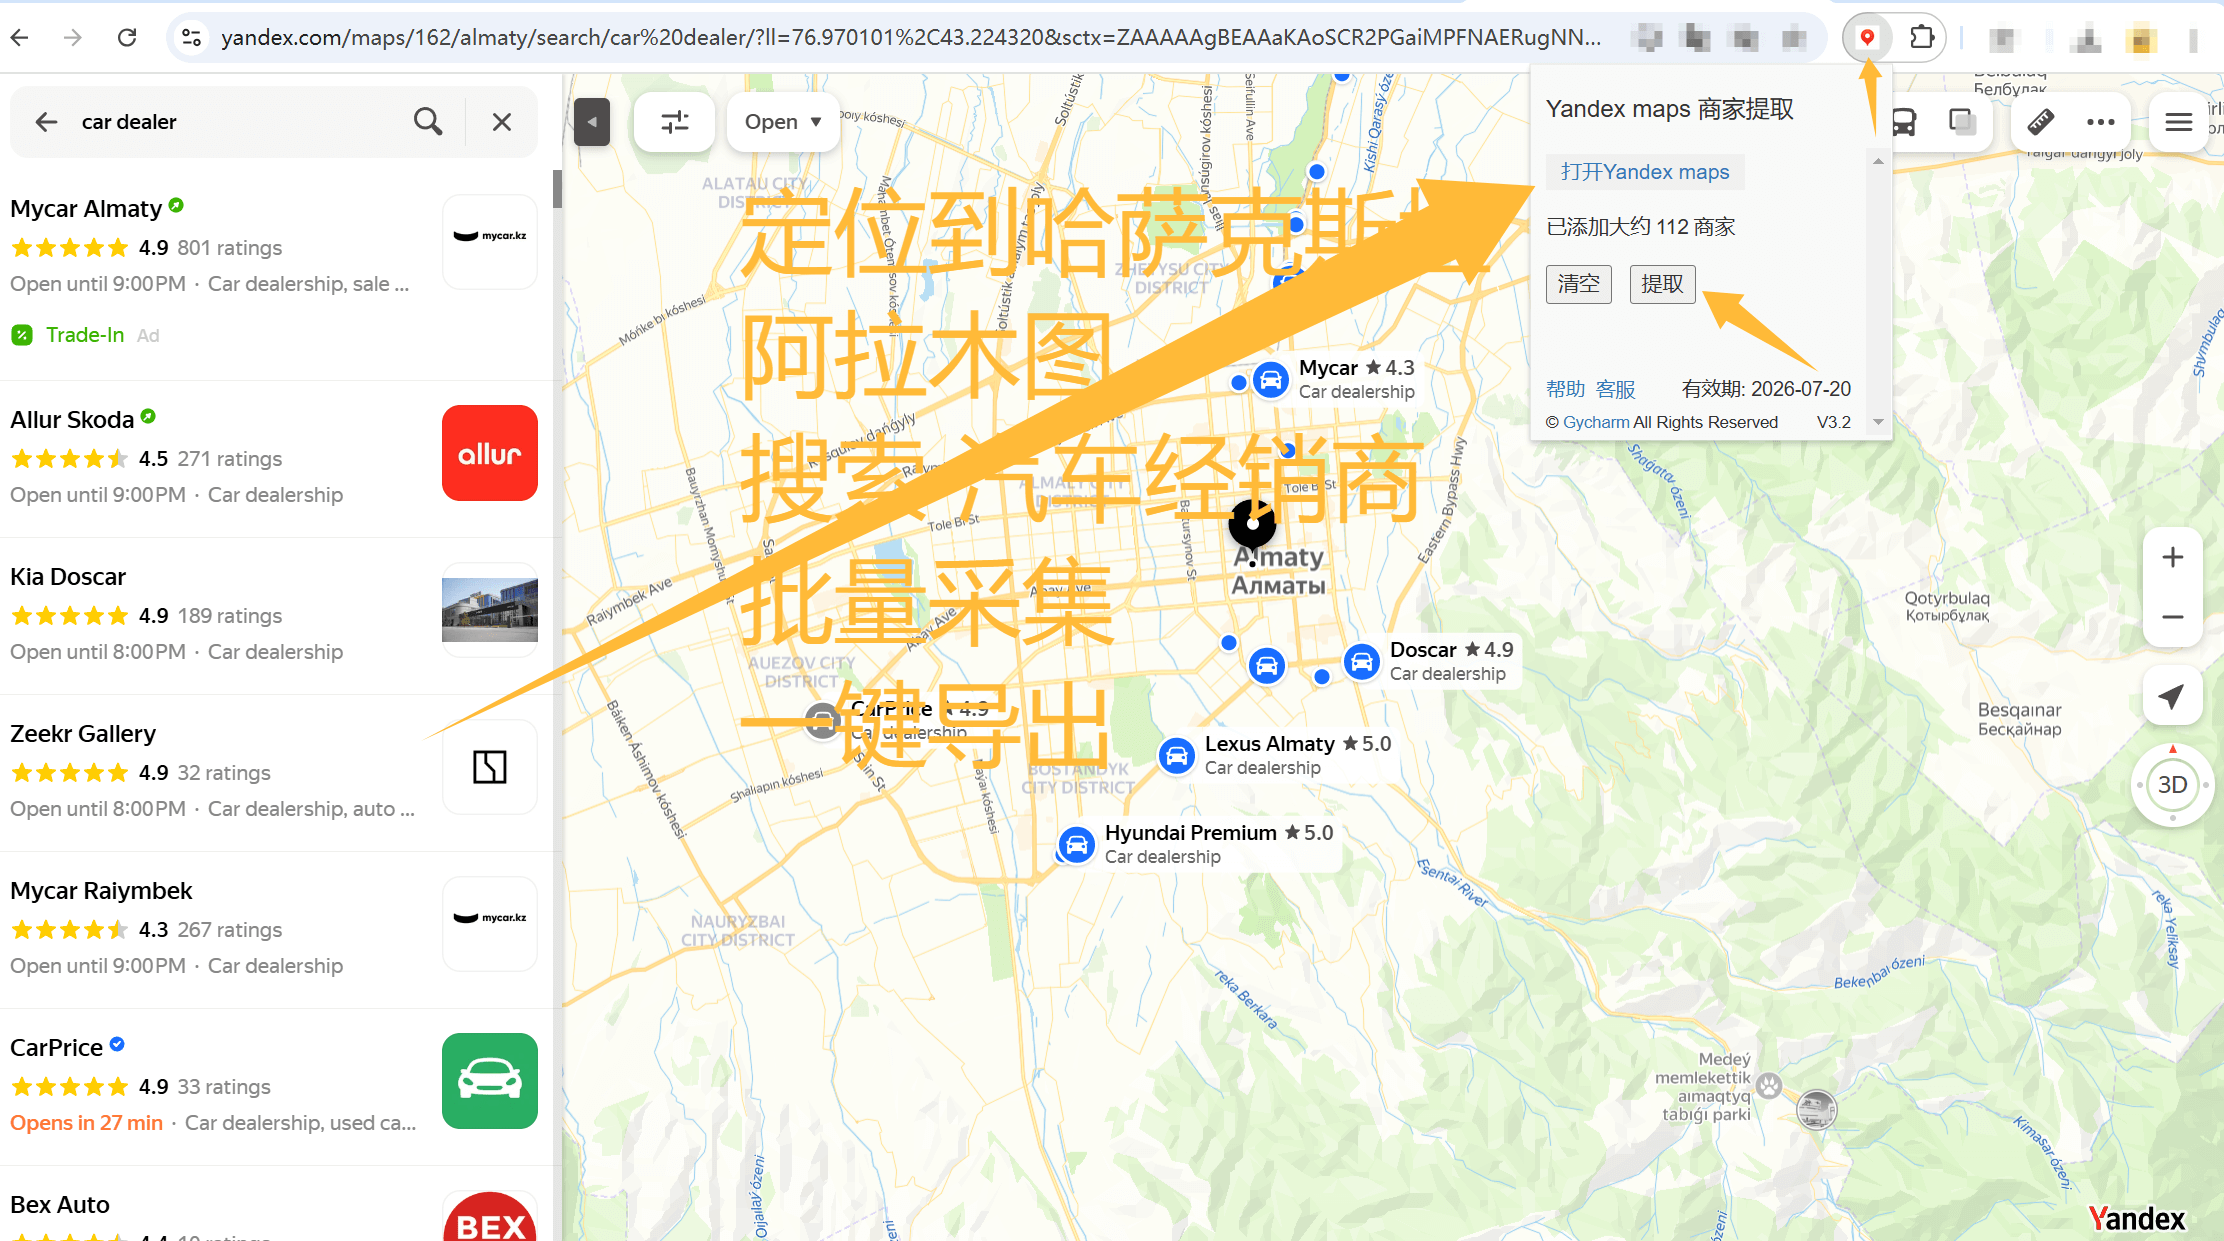This screenshot has height=1241, width=2224.
Task: Click the Yandex maps extractor extension icon
Action: 1866,38
